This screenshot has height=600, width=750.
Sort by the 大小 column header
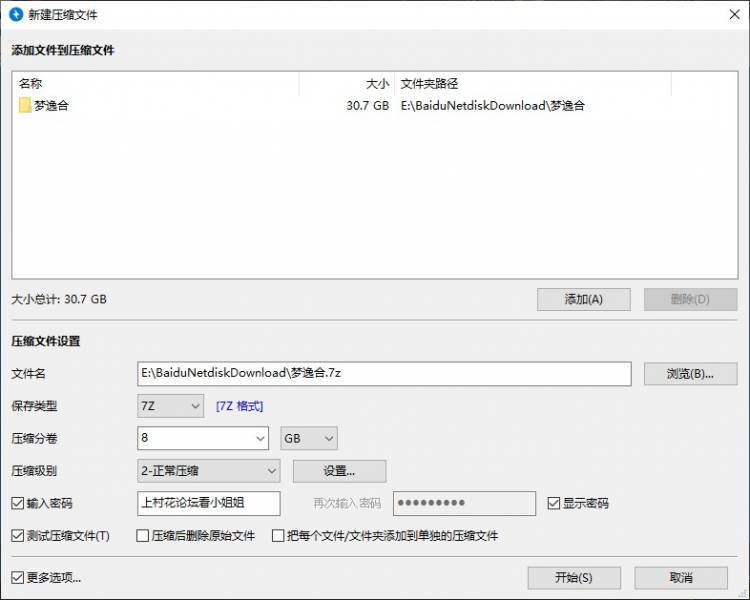pos(347,84)
